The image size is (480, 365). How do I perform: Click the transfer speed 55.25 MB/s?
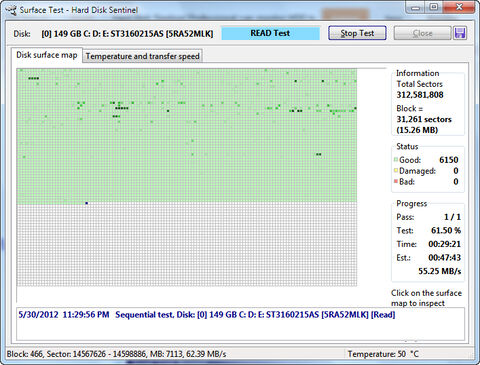pos(440,271)
